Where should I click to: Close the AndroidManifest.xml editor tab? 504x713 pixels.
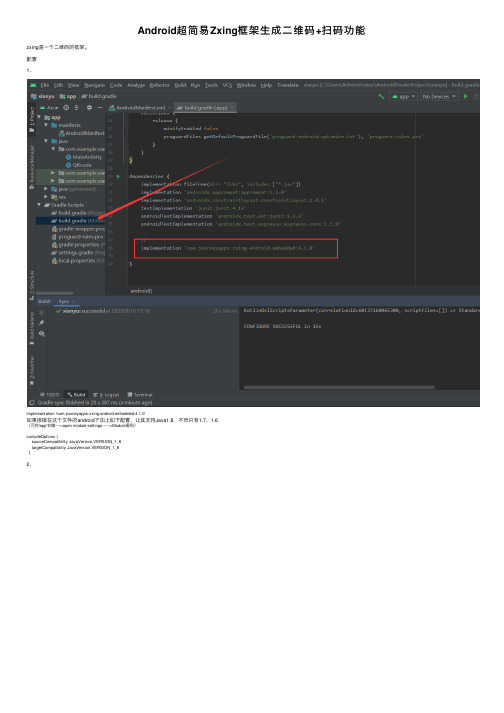(168, 108)
